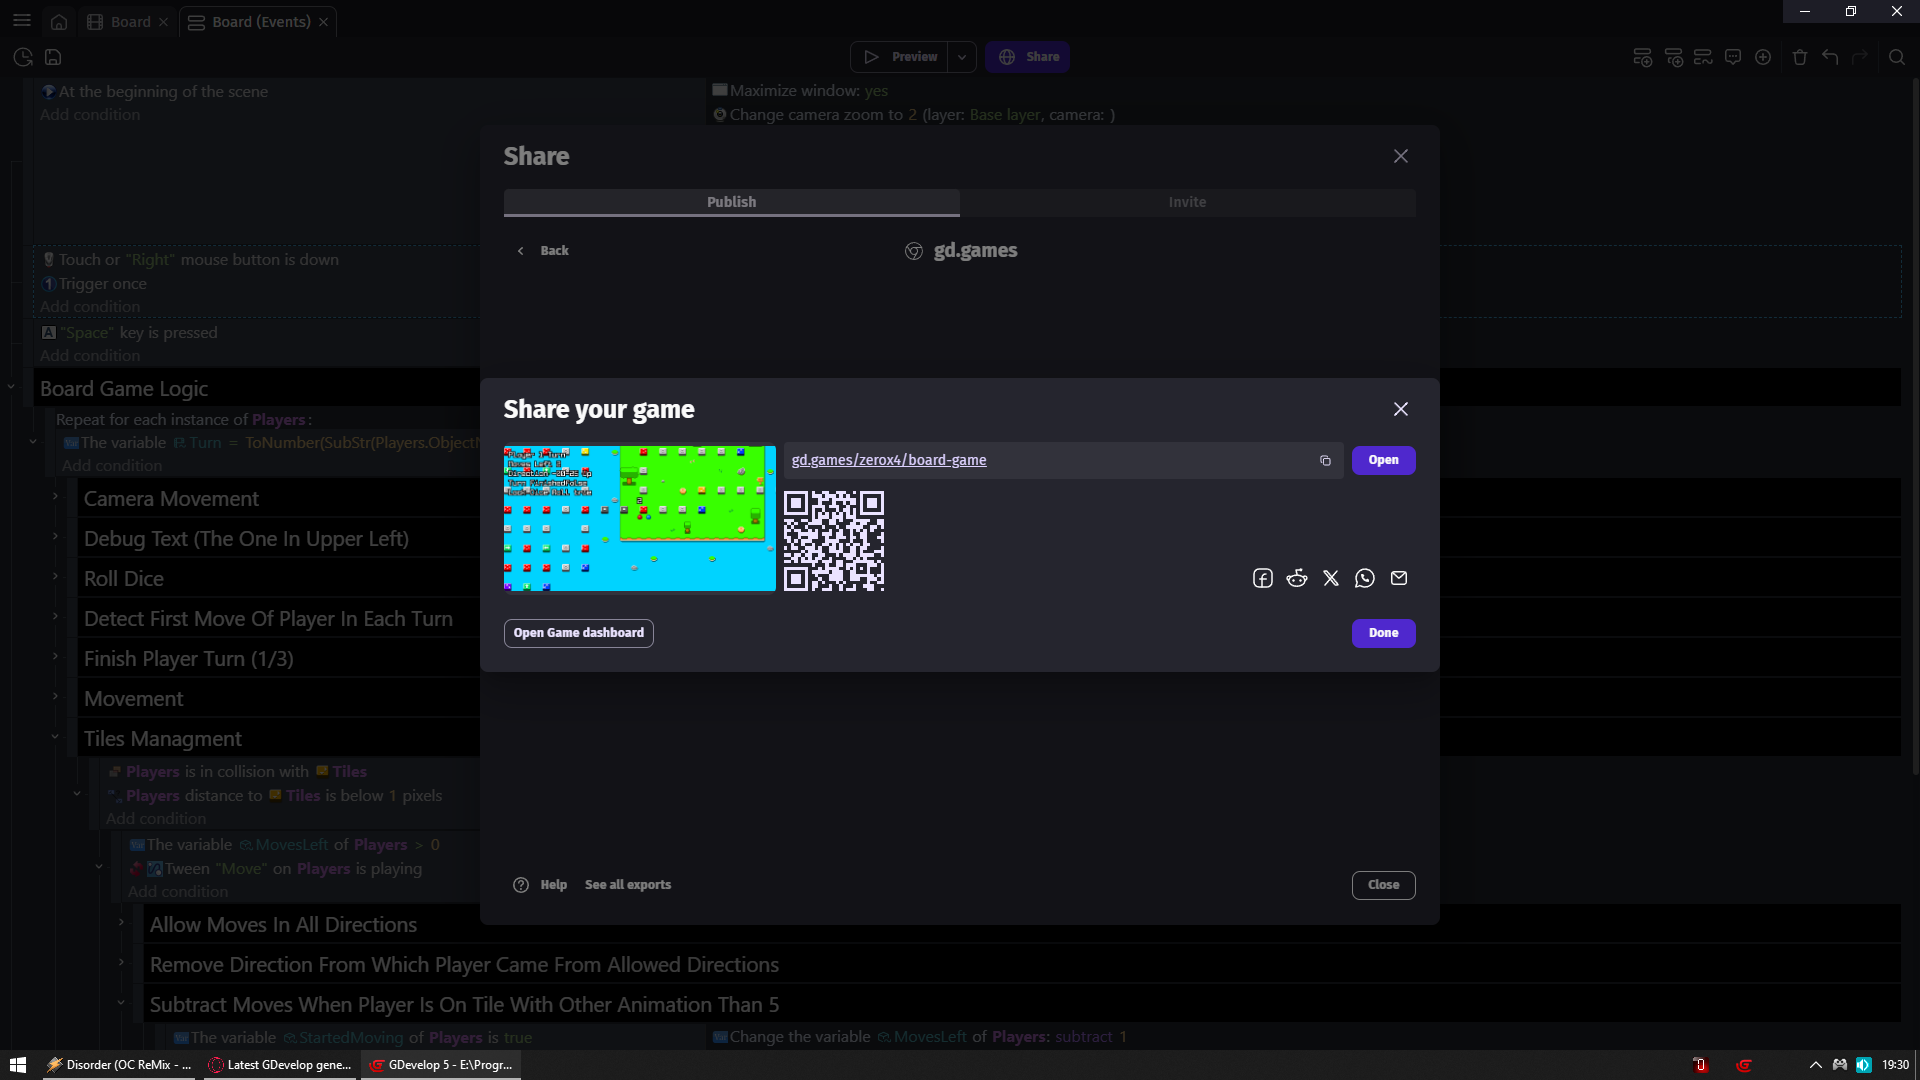Expand Detect First Move Of Player group
Image resolution: width=1920 pixels, height=1080 pixels.
click(55, 616)
